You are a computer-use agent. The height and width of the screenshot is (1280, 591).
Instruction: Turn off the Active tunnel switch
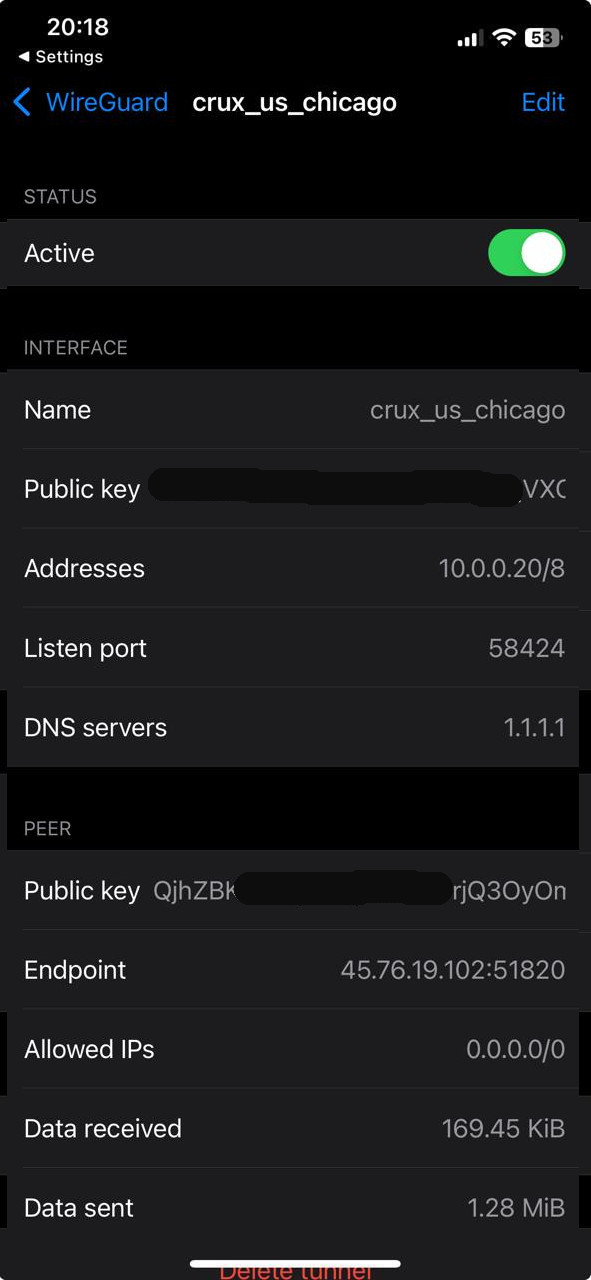click(x=527, y=253)
